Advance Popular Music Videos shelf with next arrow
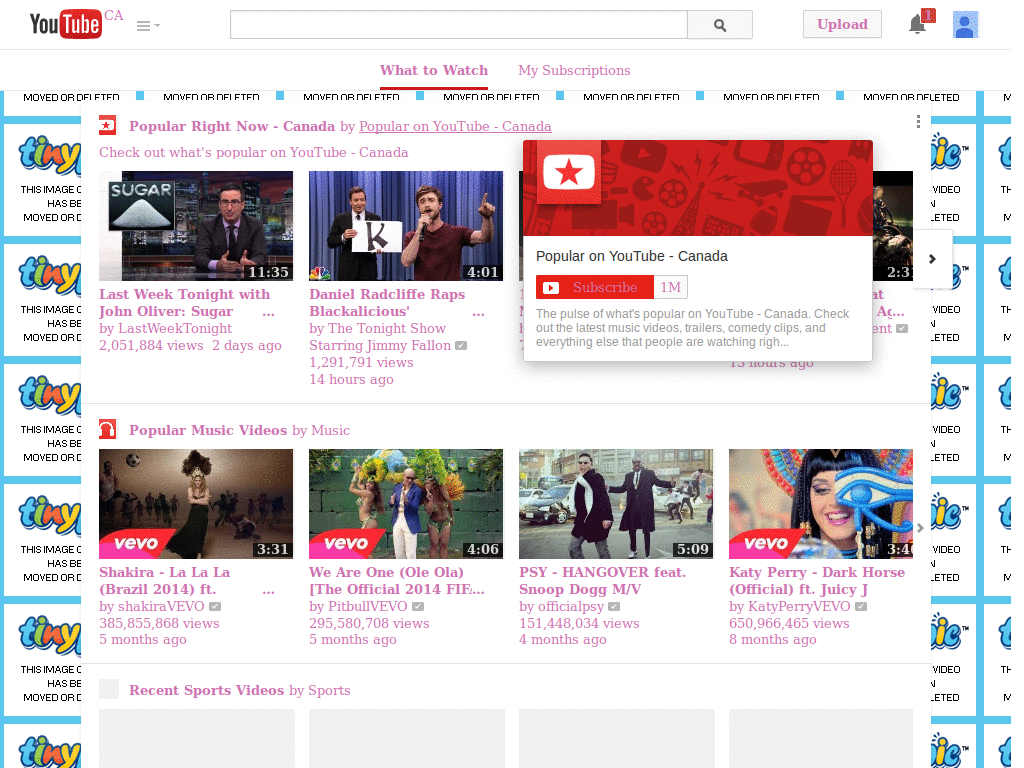Screen dimensions: 1024x768 tap(920, 528)
